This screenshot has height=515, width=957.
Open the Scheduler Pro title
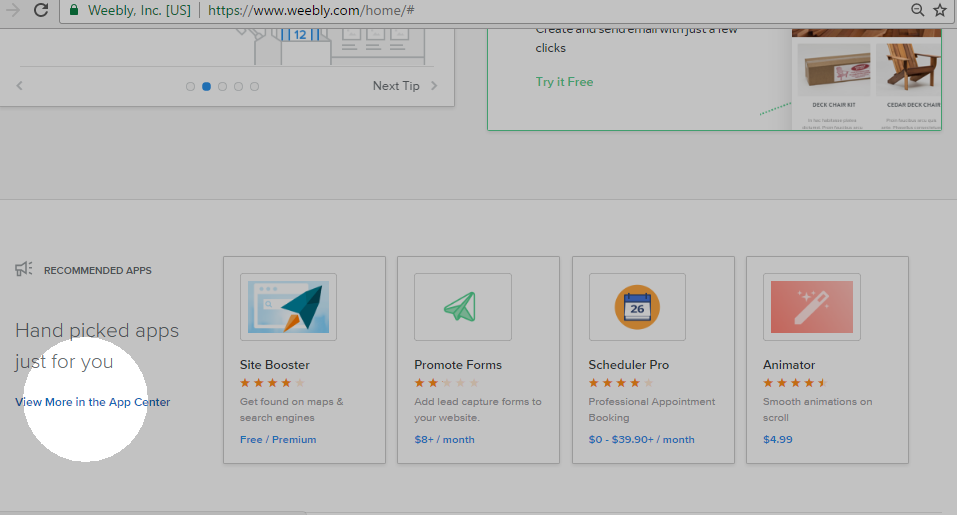coord(629,365)
